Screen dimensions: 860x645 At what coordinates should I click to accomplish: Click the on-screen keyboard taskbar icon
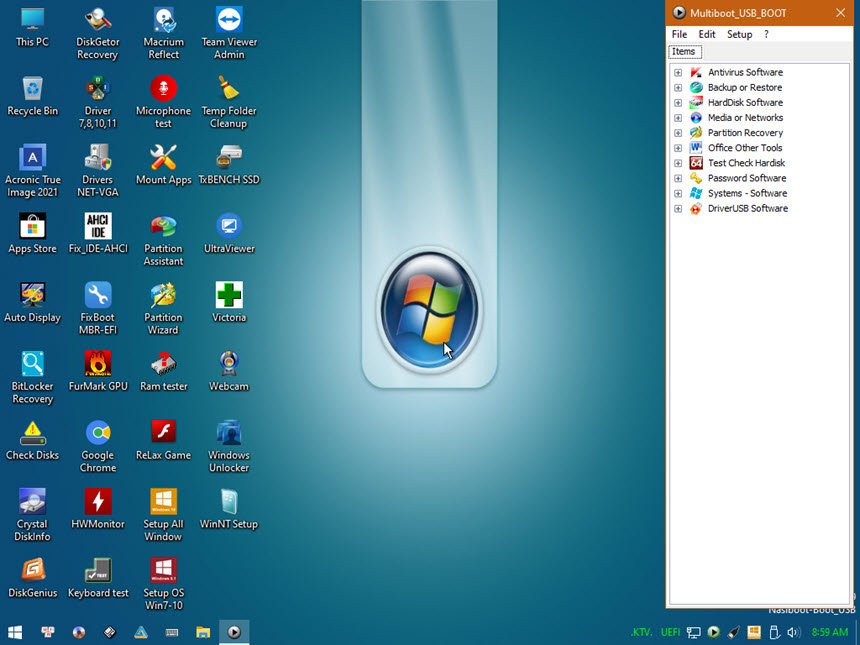click(x=172, y=632)
